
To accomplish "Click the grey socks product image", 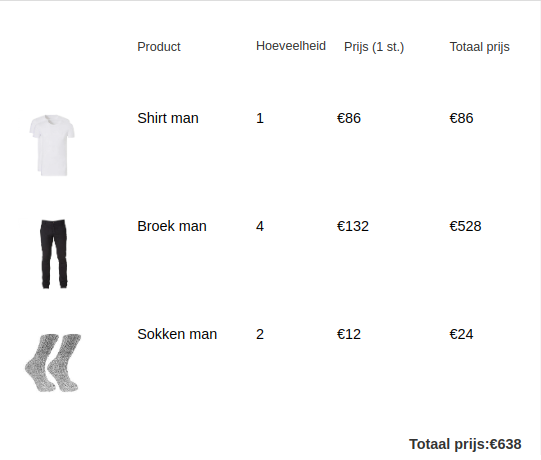I will point(53,363).
